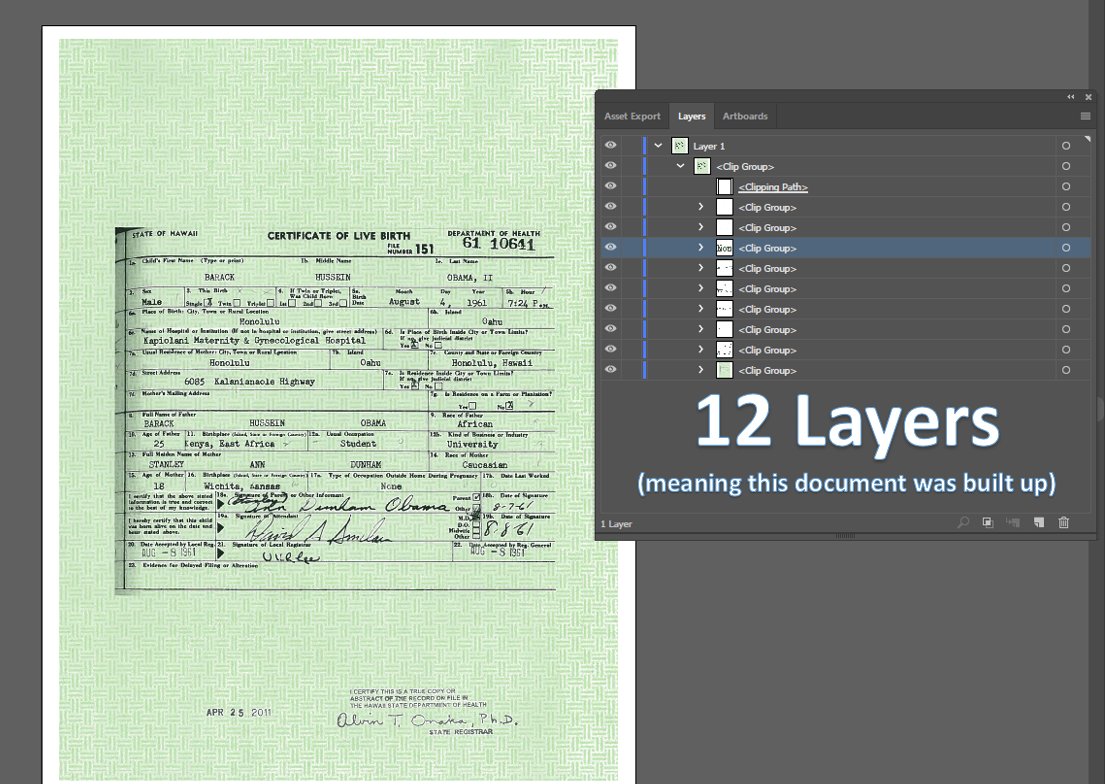The height and width of the screenshot is (784, 1105).
Task: Collapse Layer 1 with its chevron
Action: (x=658, y=146)
